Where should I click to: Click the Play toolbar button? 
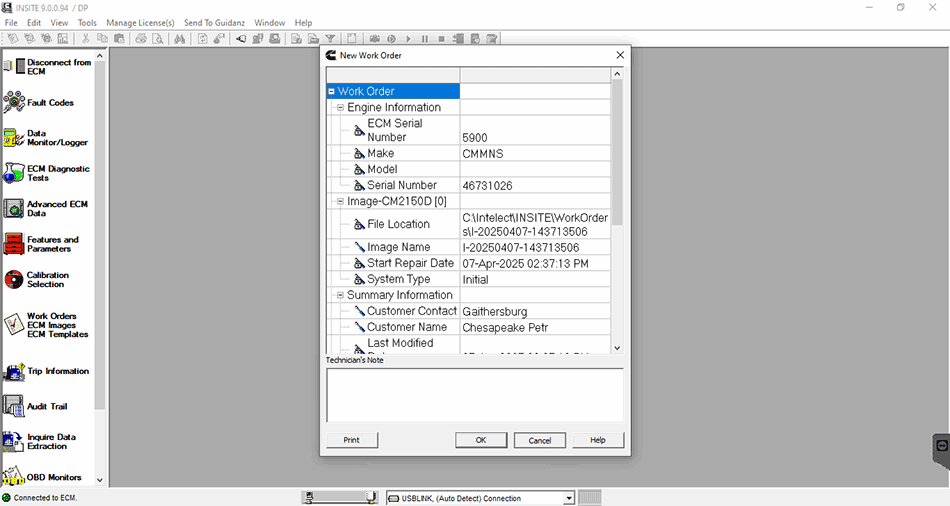pyautogui.click(x=408, y=39)
